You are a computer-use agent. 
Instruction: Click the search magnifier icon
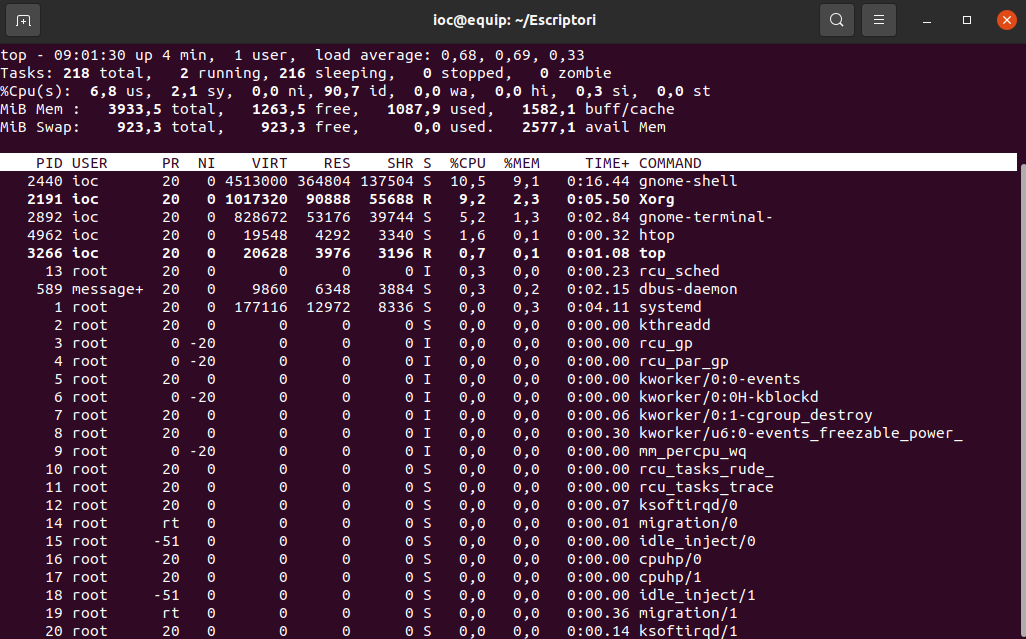[836, 20]
